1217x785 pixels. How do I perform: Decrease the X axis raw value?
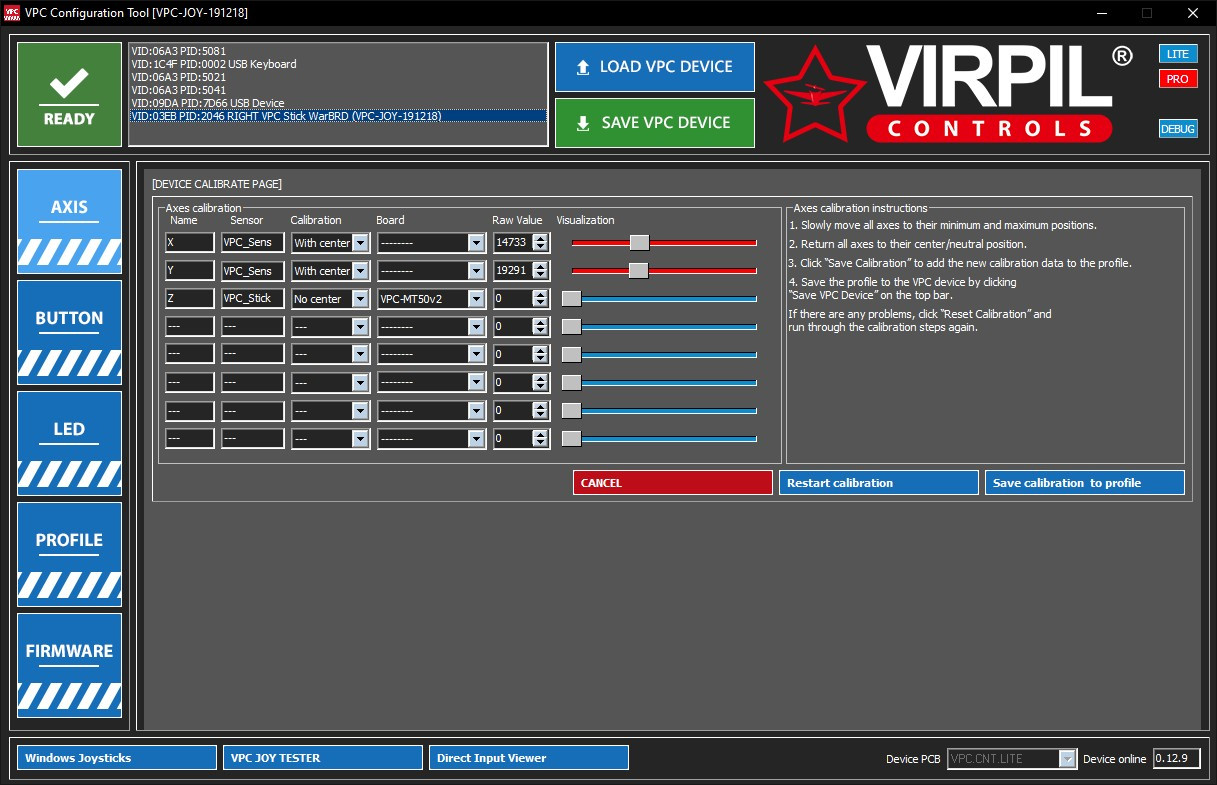coord(541,247)
